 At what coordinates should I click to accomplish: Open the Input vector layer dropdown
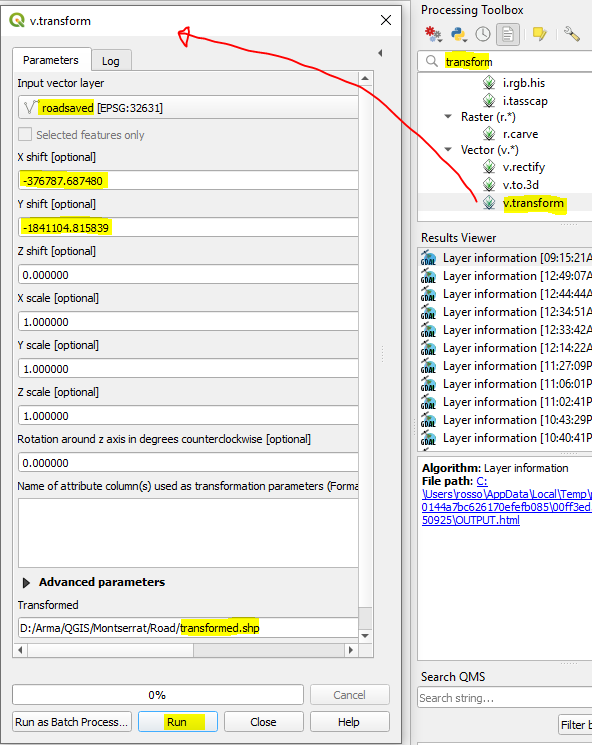[188, 107]
